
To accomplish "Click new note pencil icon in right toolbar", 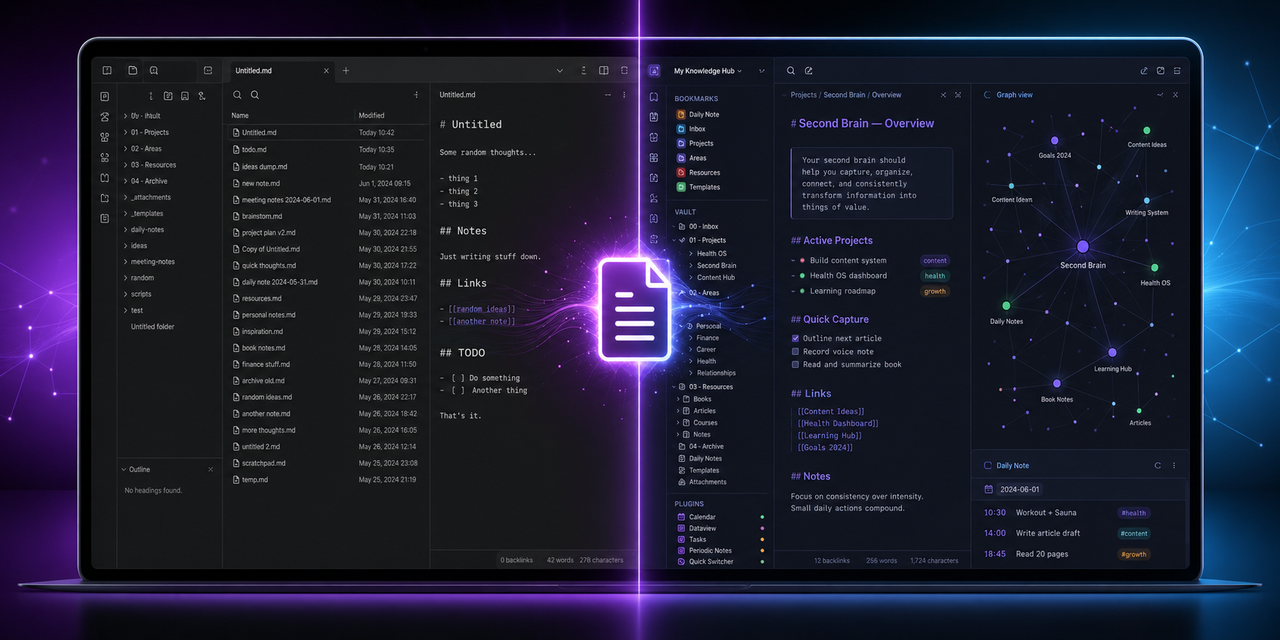I will tap(808, 71).
